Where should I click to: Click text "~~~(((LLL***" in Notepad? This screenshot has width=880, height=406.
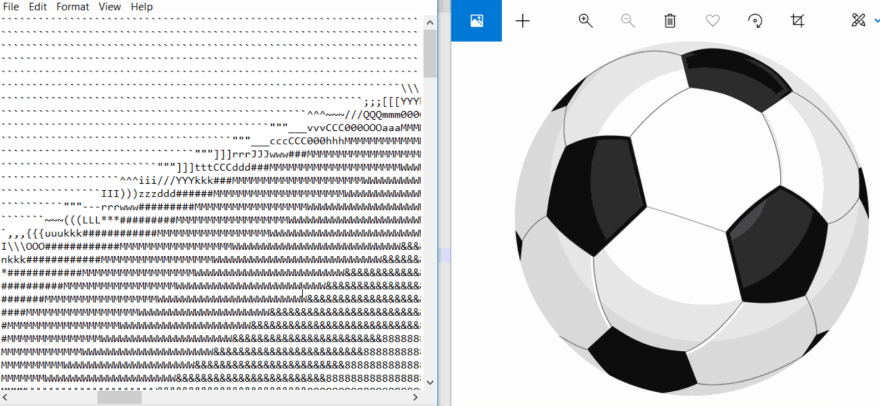point(82,220)
